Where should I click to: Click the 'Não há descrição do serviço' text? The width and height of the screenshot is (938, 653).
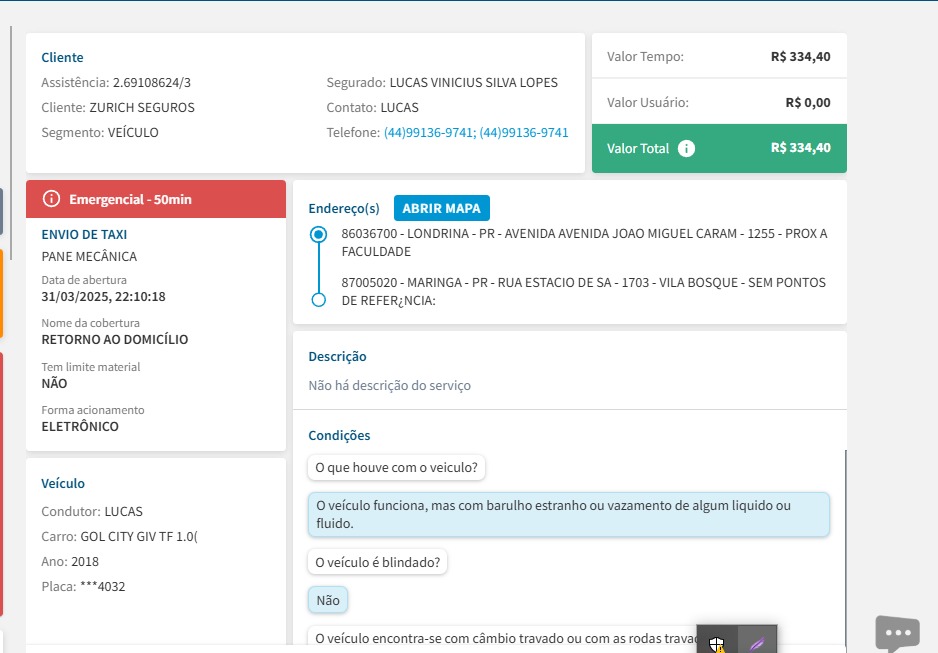point(389,386)
